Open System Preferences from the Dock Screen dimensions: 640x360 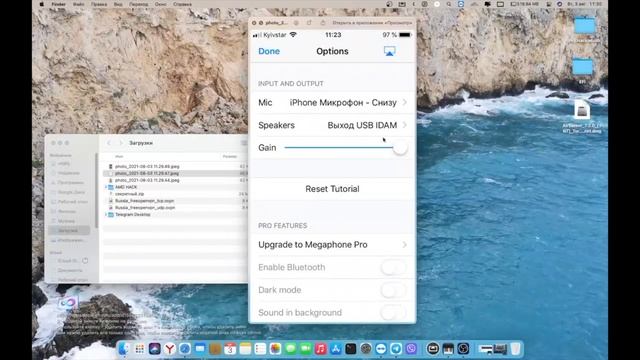366,349
